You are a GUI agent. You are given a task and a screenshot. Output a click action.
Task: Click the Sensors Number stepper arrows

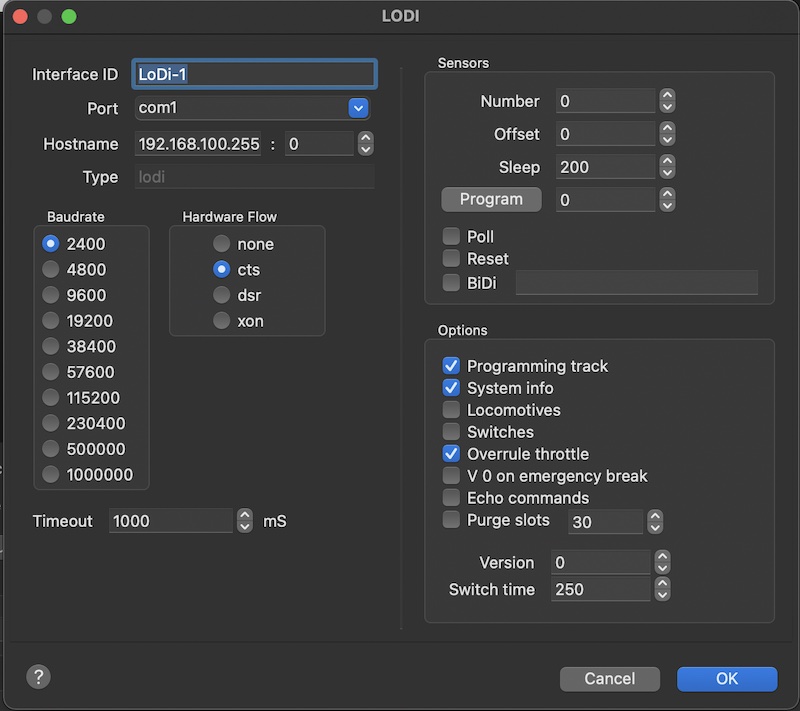pos(667,101)
